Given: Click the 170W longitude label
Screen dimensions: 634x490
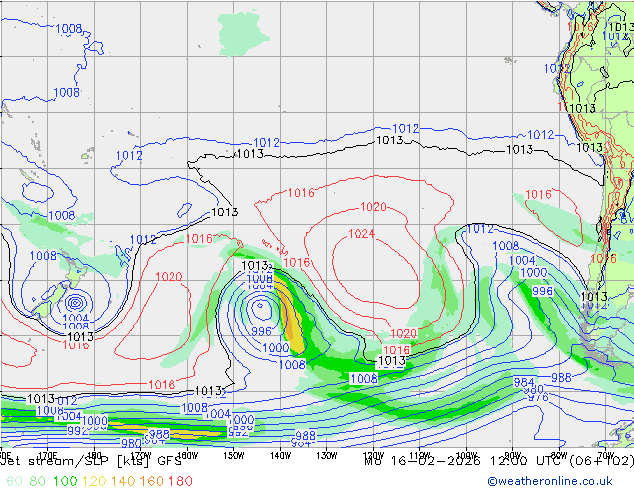Looking at the screenshot, I should pyautogui.click(x=141, y=456).
